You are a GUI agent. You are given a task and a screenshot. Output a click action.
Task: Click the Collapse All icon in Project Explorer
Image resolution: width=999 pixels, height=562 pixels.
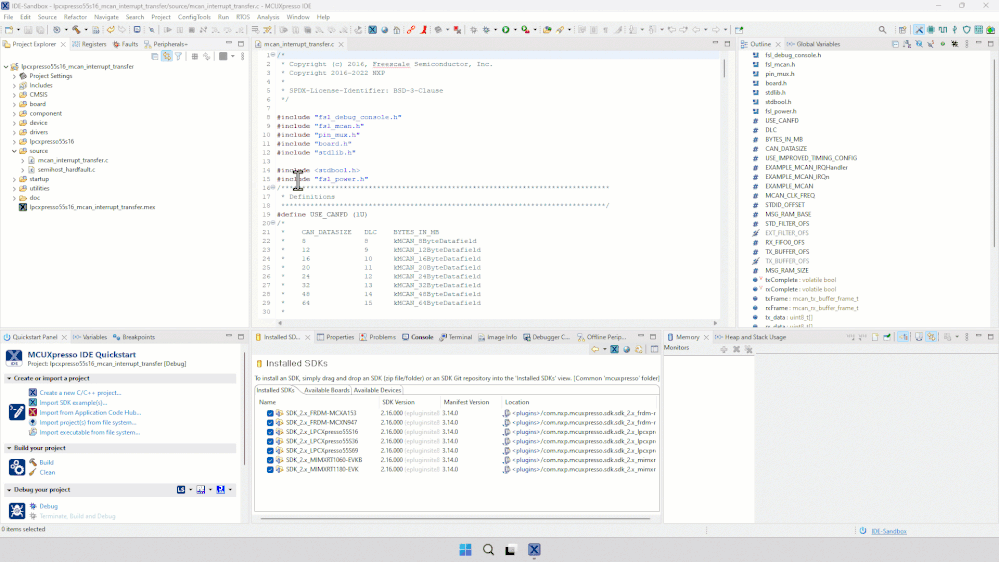(155, 56)
